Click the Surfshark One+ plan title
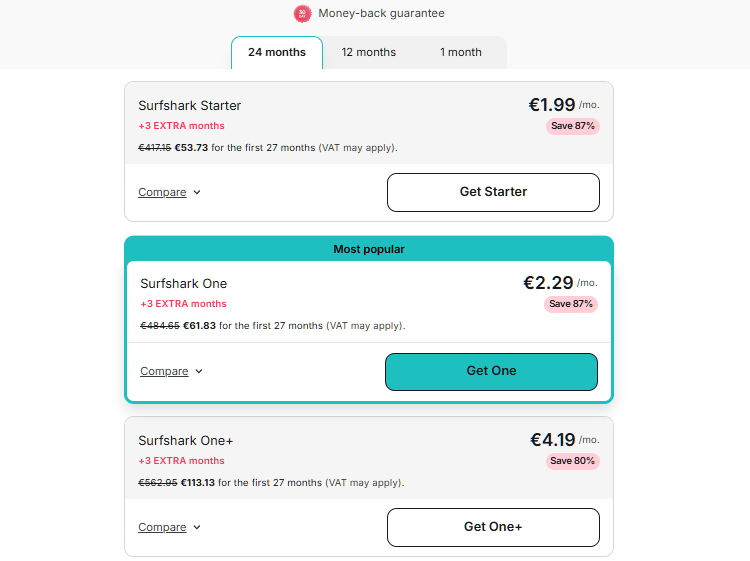 [186, 440]
